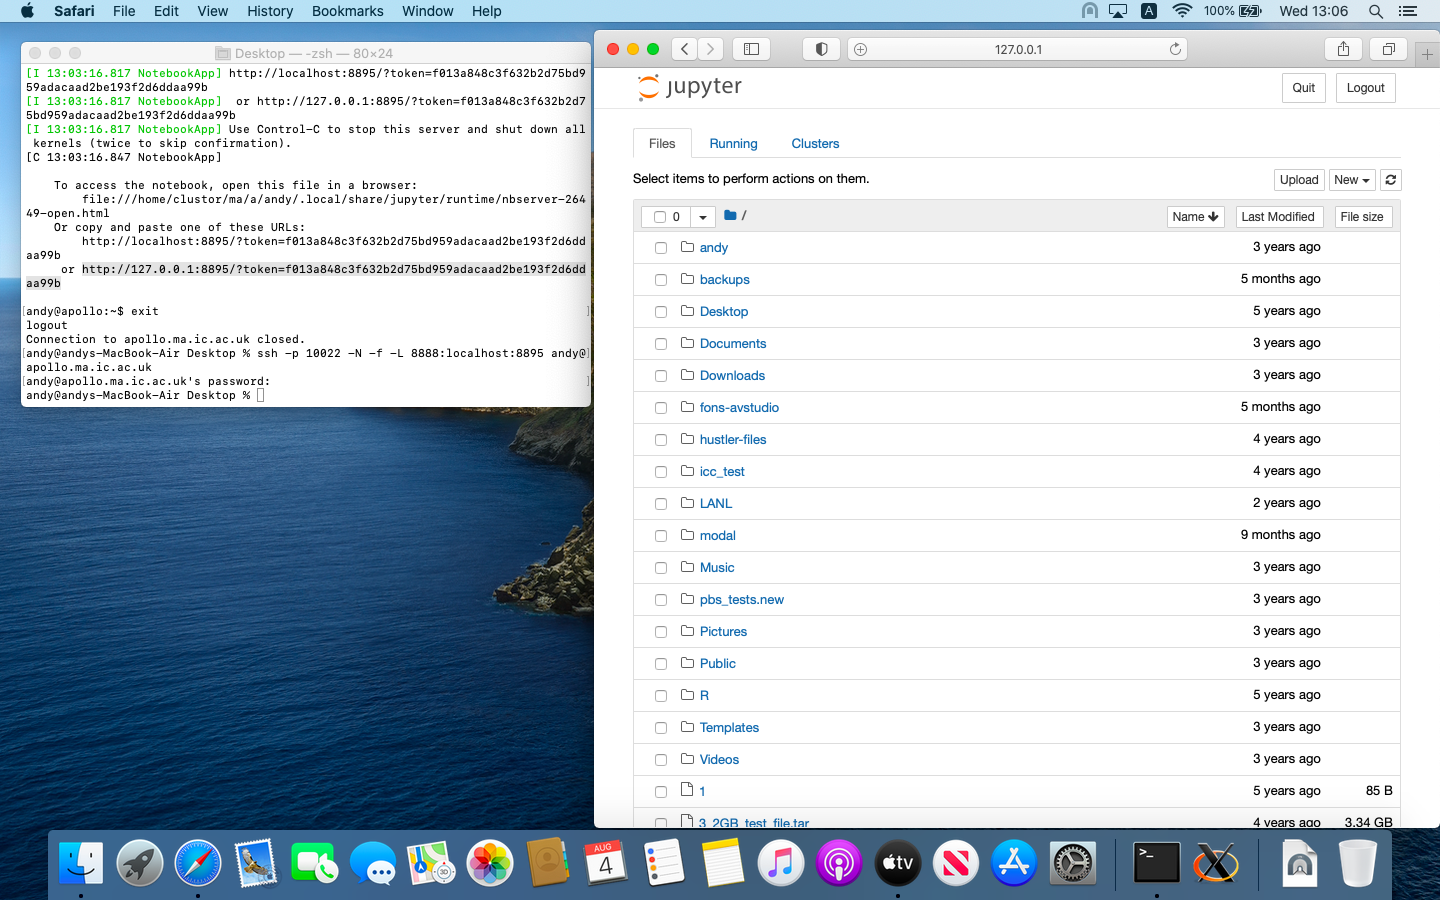Open the icc_test folder link

pyautogui.click(x=722, y=471)
